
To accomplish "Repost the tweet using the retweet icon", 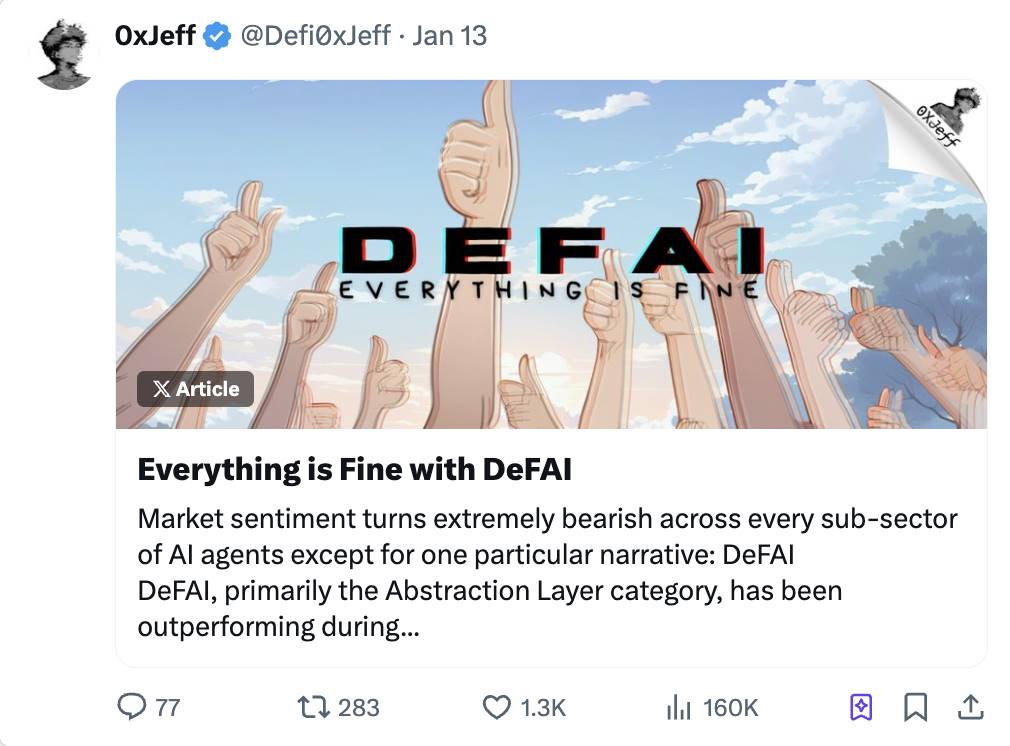I will coord(313,707).
